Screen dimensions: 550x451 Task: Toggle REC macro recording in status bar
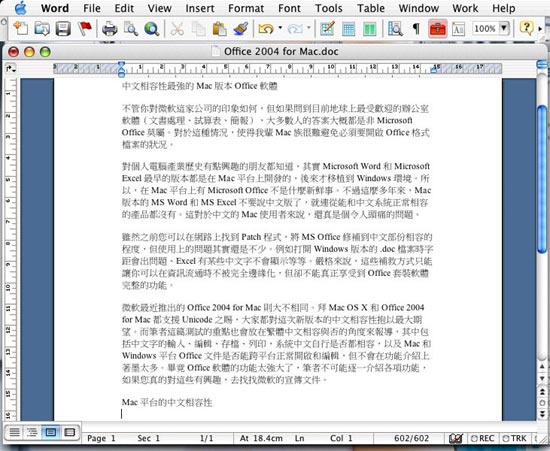[x=483, y=438]
